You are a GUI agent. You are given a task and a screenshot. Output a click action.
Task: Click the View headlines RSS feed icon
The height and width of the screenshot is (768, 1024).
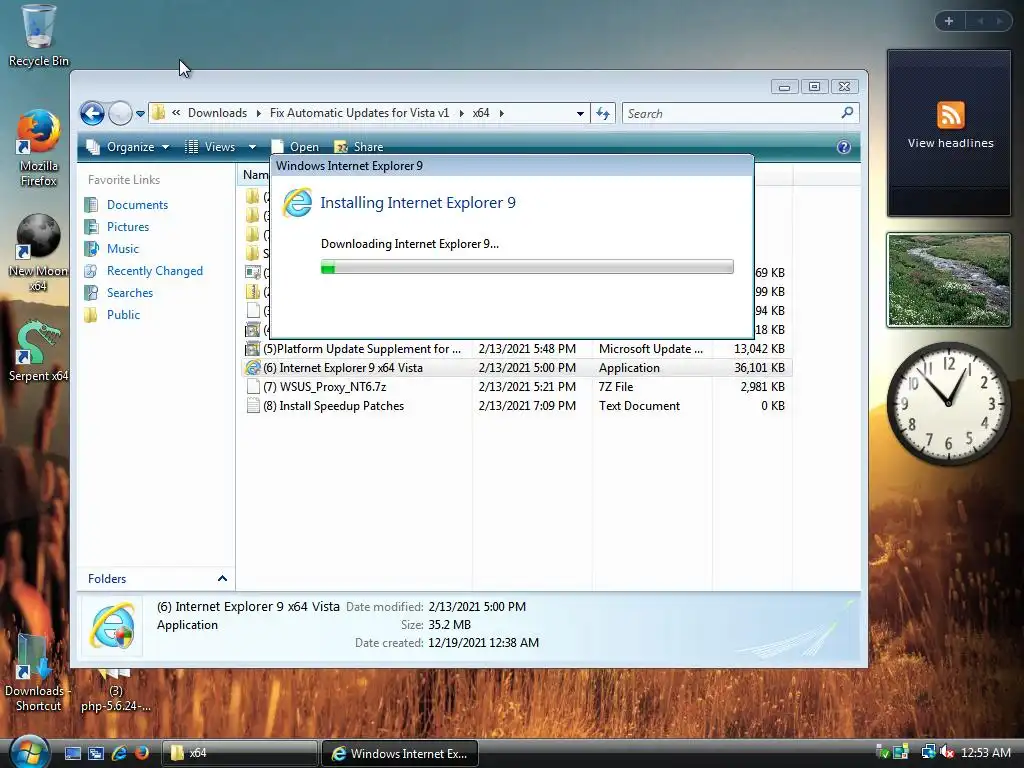[950, 115]
